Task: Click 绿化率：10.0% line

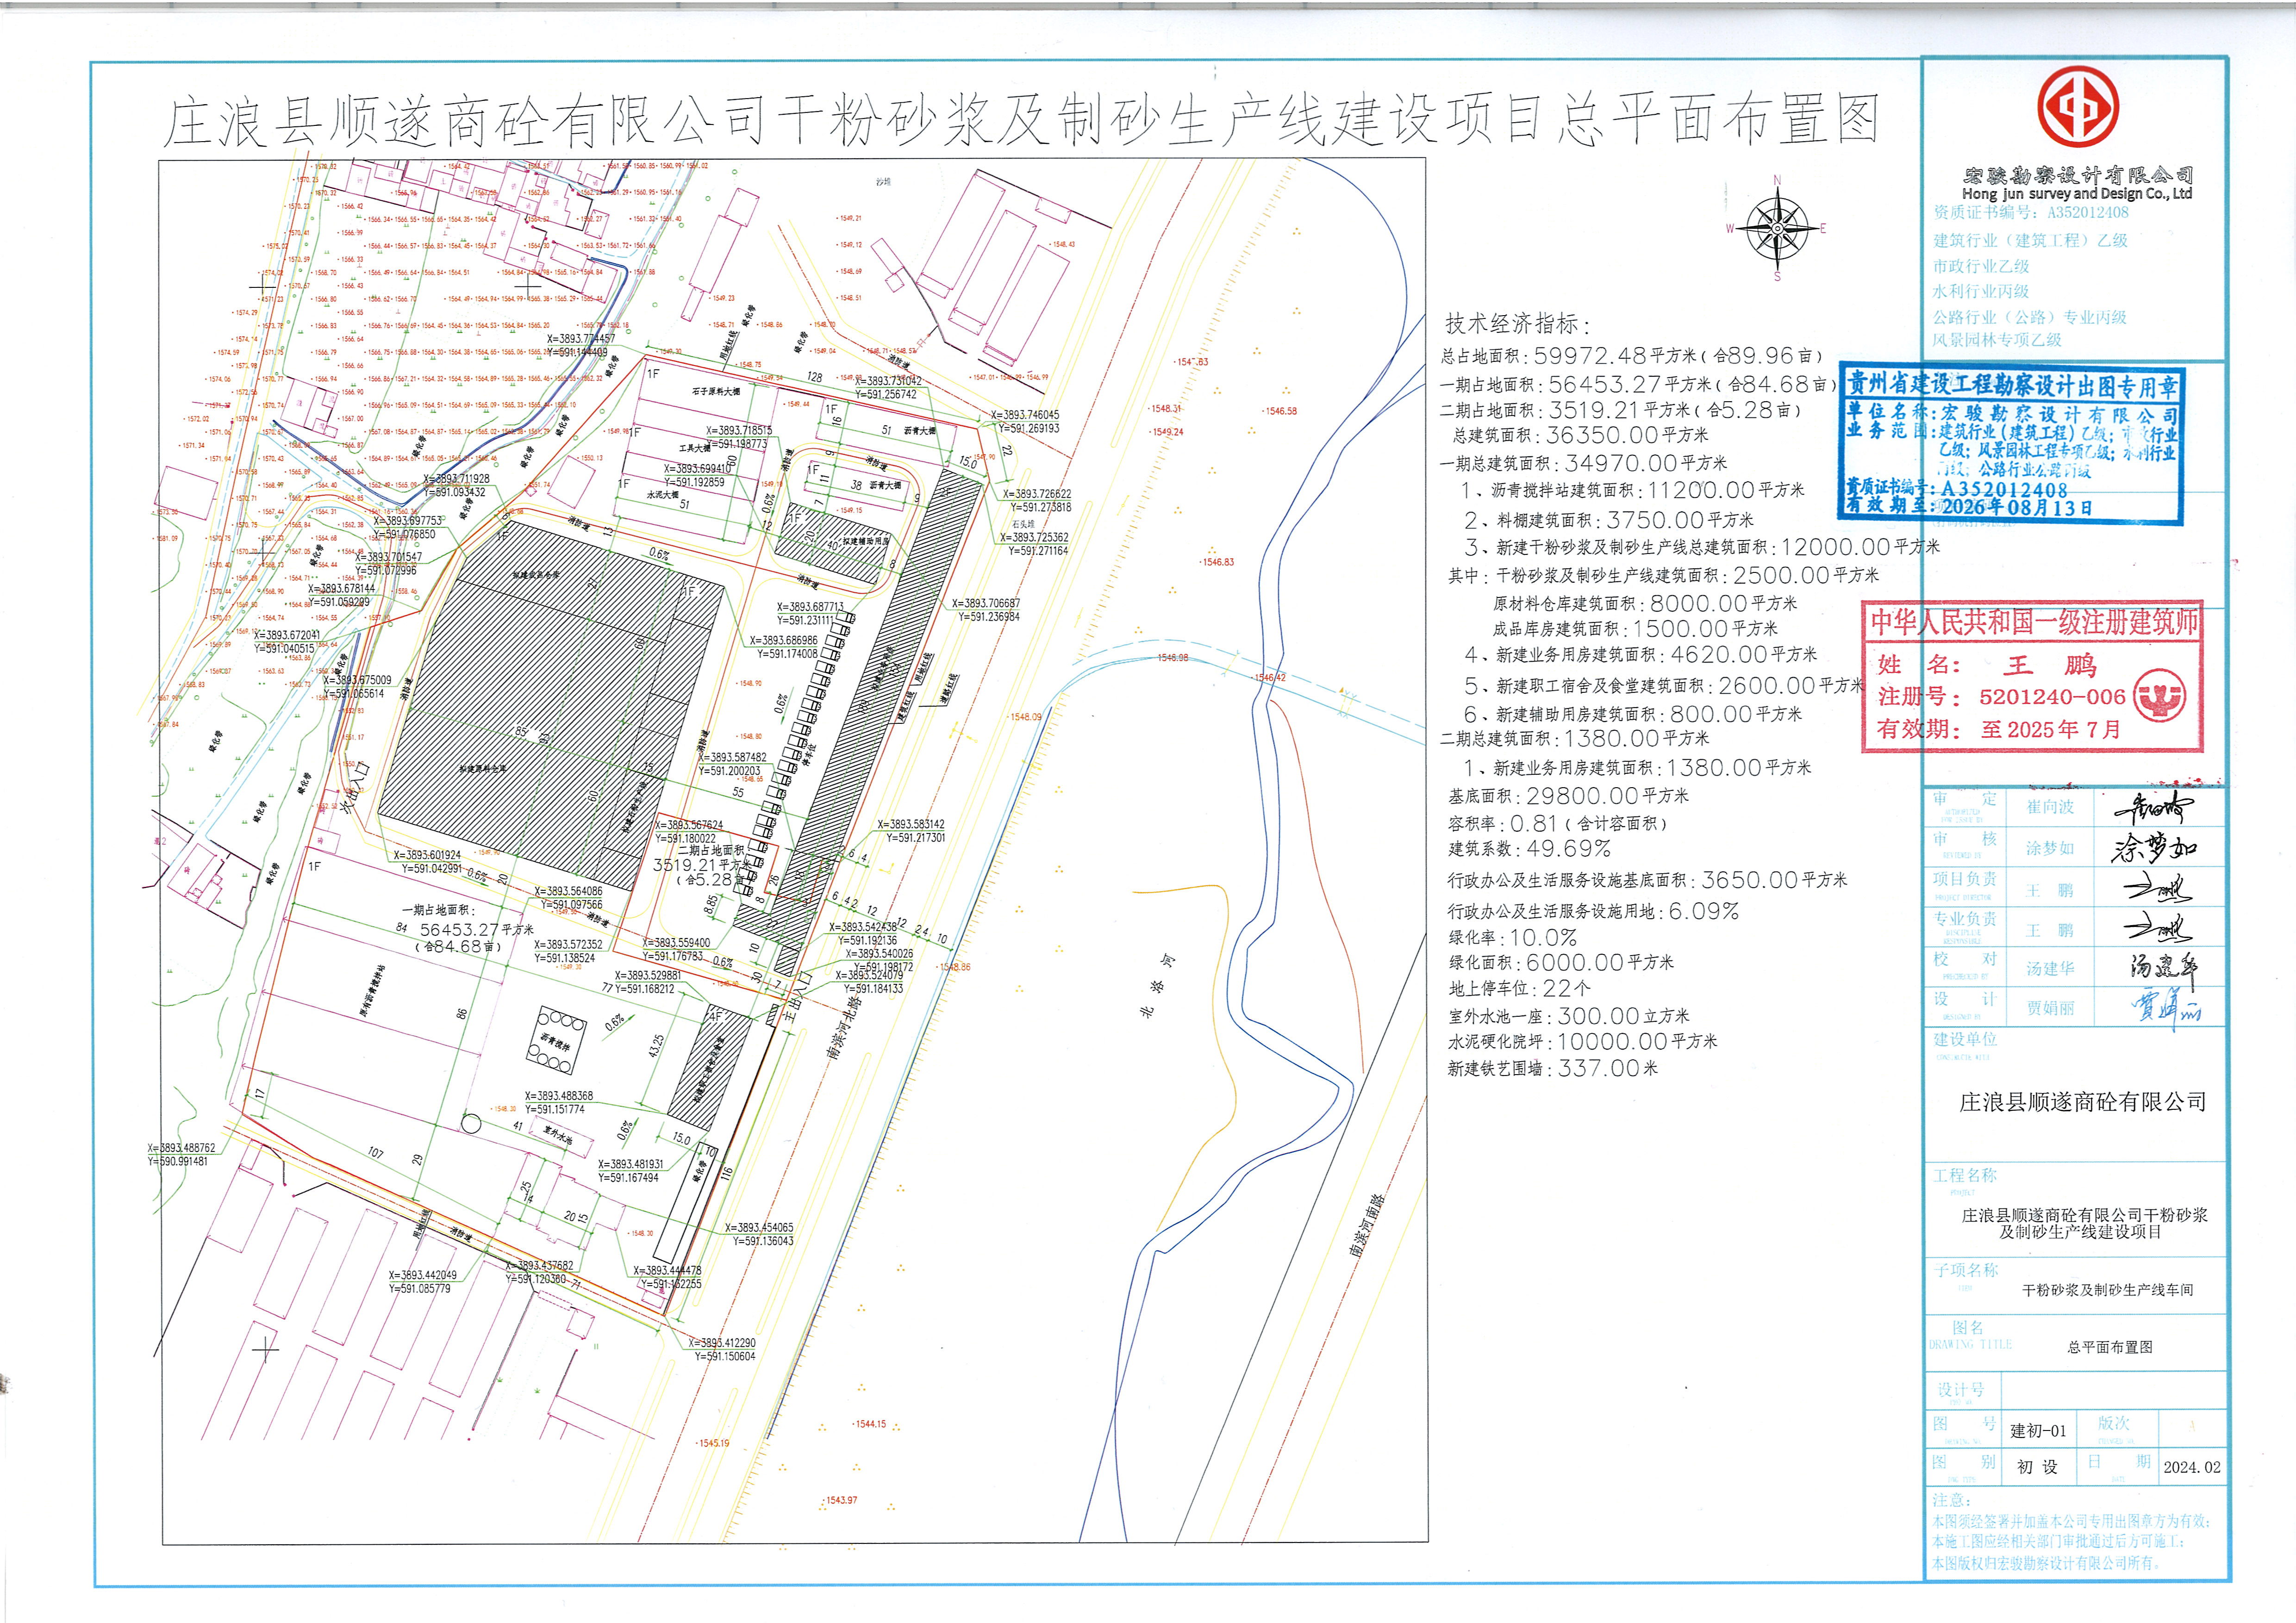Action: [1513, 938]
